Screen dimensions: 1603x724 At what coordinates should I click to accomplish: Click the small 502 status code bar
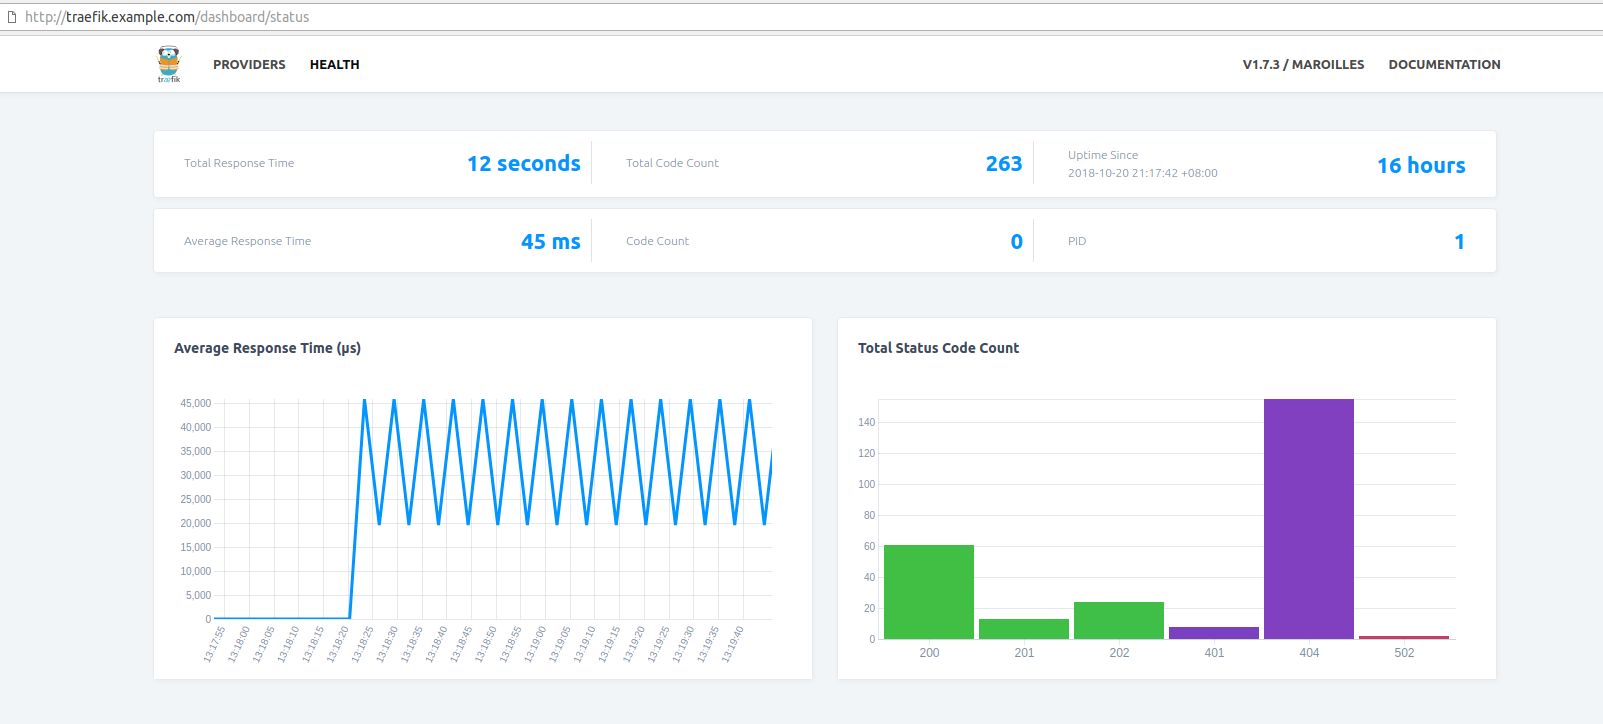[1404, 637]
